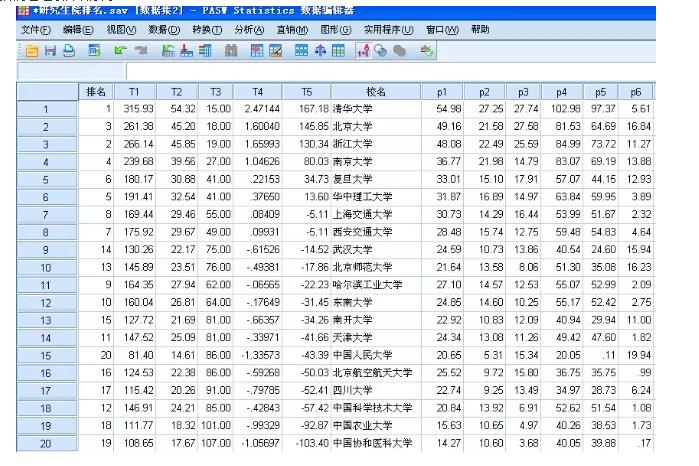Click the gray Redo arrow icon
The image size is (699, 466).
click(x=141, y=51)
